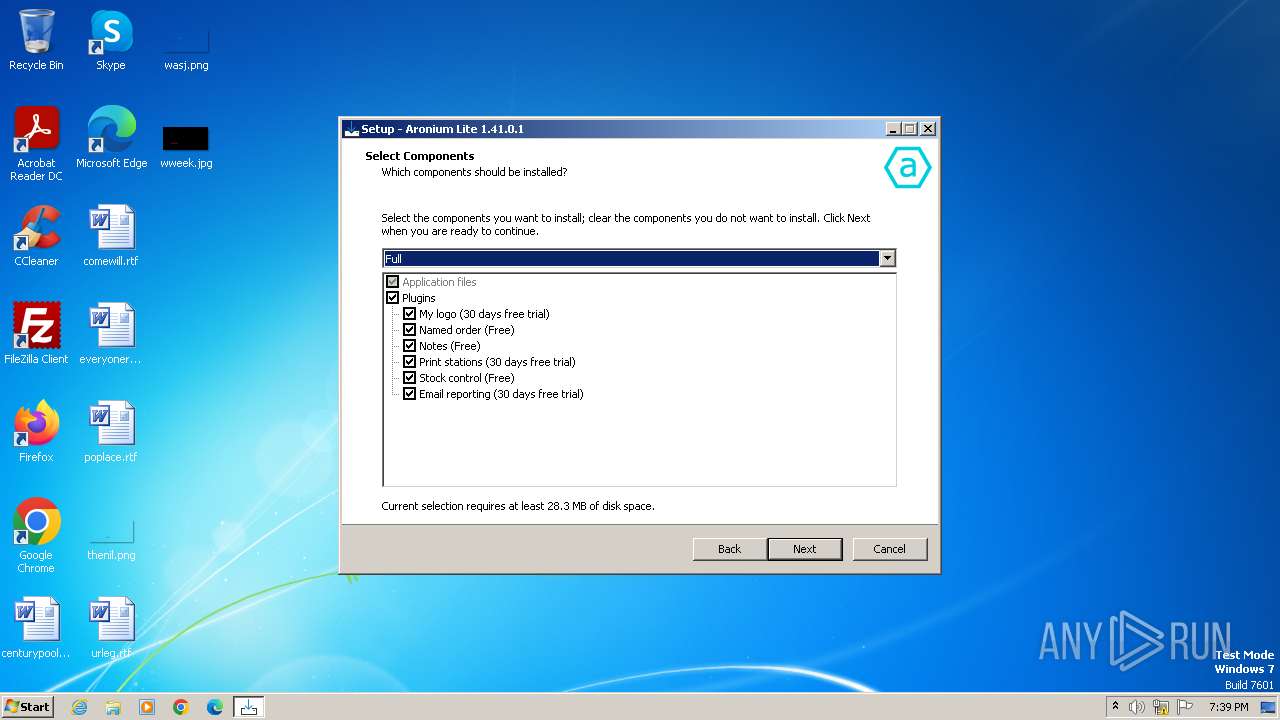Open the CCleaner desktop shortcut
This screenshot has width=1280, height=720.
(x=36, y=236)
